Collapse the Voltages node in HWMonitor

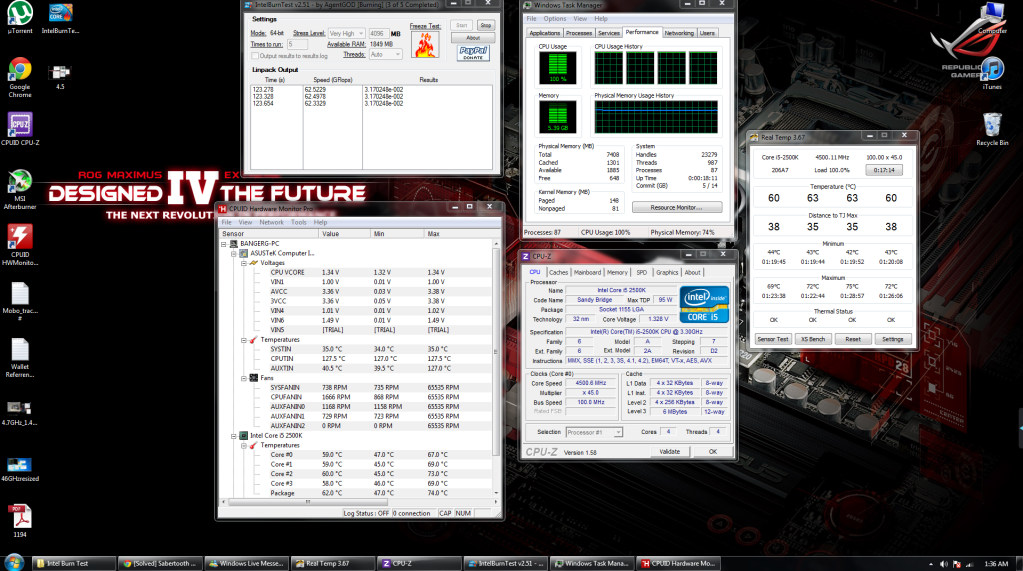click(244, 264)
